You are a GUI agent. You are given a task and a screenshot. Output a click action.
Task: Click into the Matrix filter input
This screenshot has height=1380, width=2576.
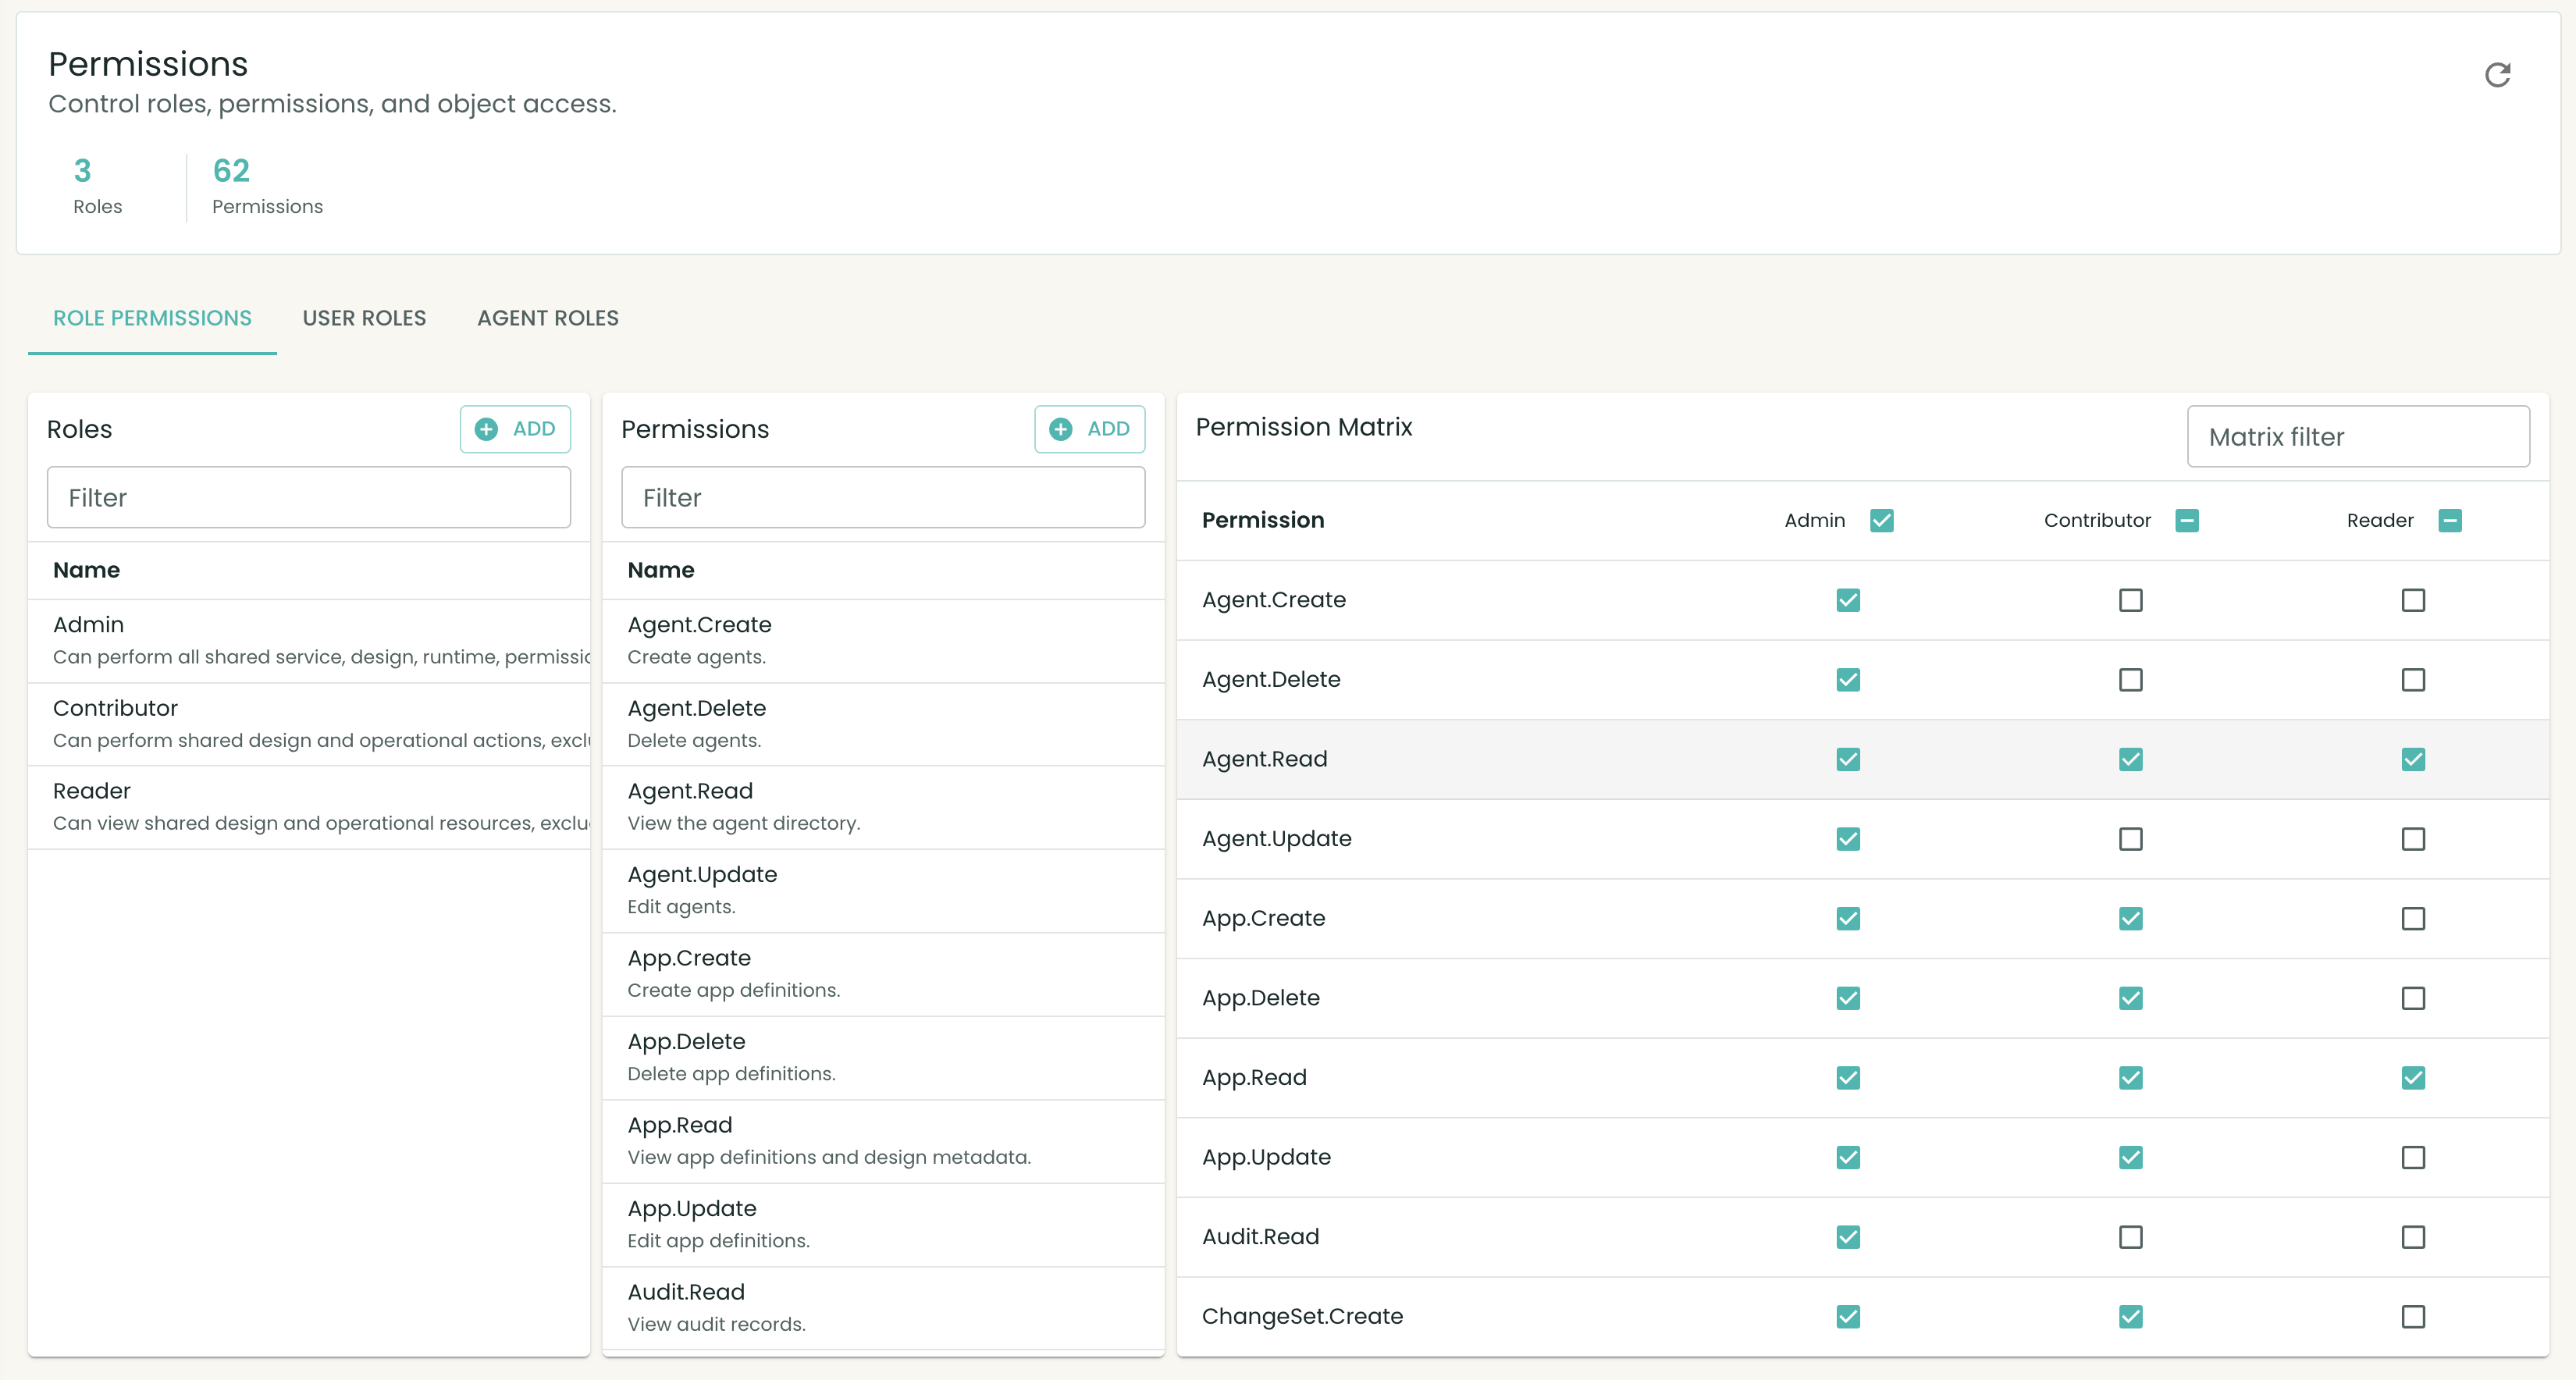[2358, 436]
